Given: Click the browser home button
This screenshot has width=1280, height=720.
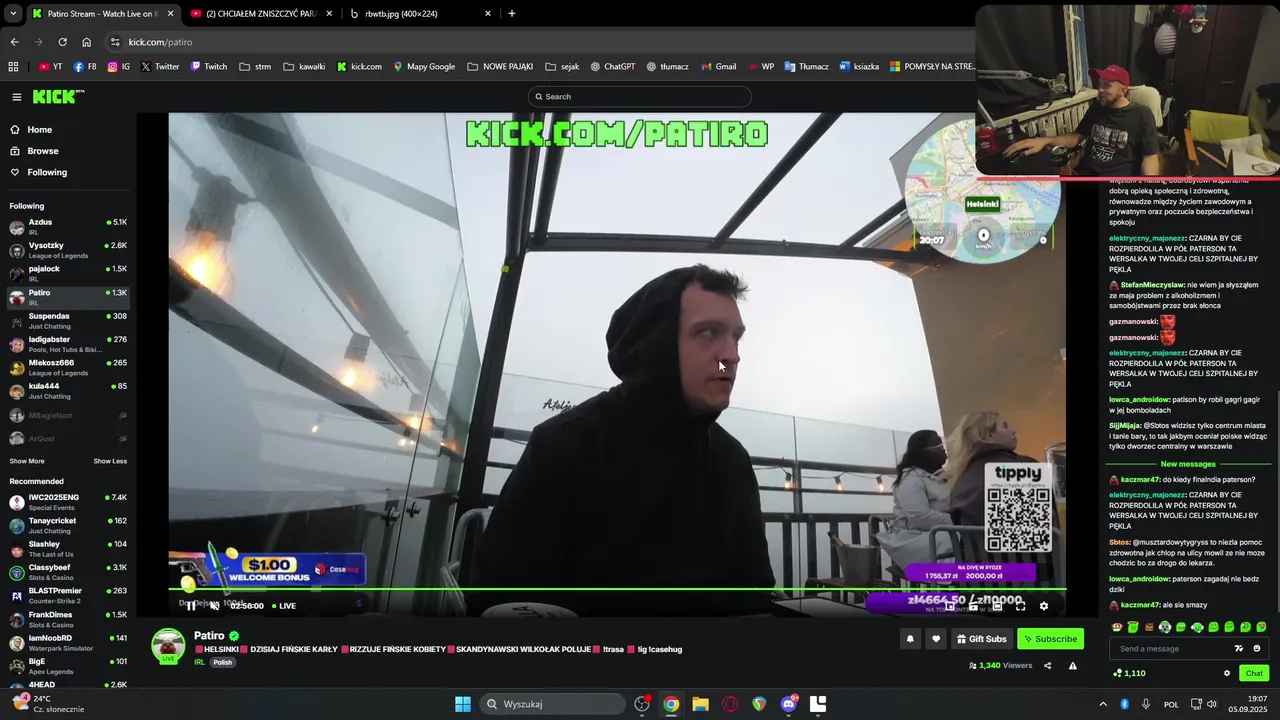Looking at the screenshot, I should tap(87, 42).
